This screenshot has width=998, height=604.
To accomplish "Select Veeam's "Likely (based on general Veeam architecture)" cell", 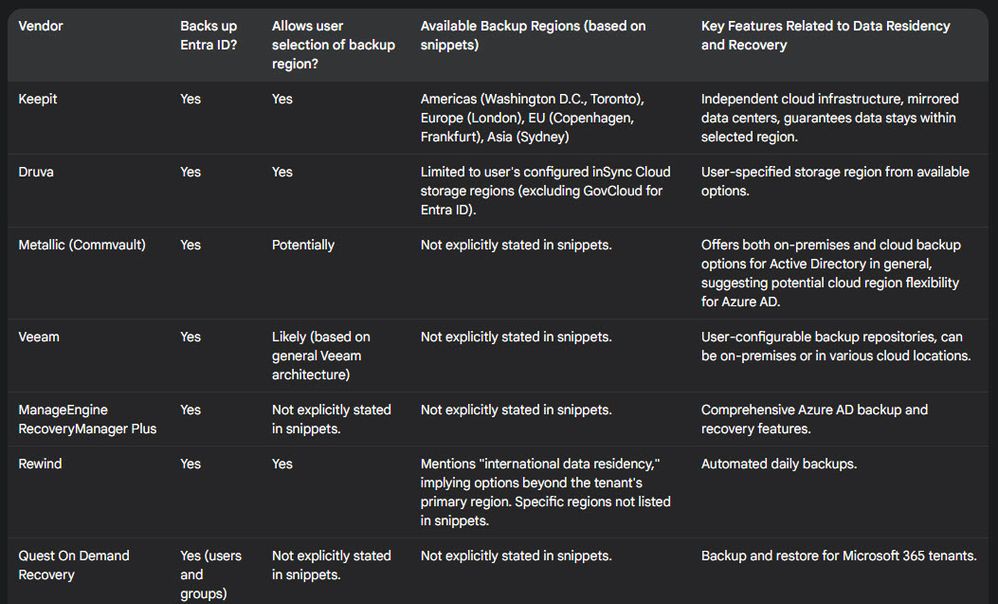I will click(321, 355).
